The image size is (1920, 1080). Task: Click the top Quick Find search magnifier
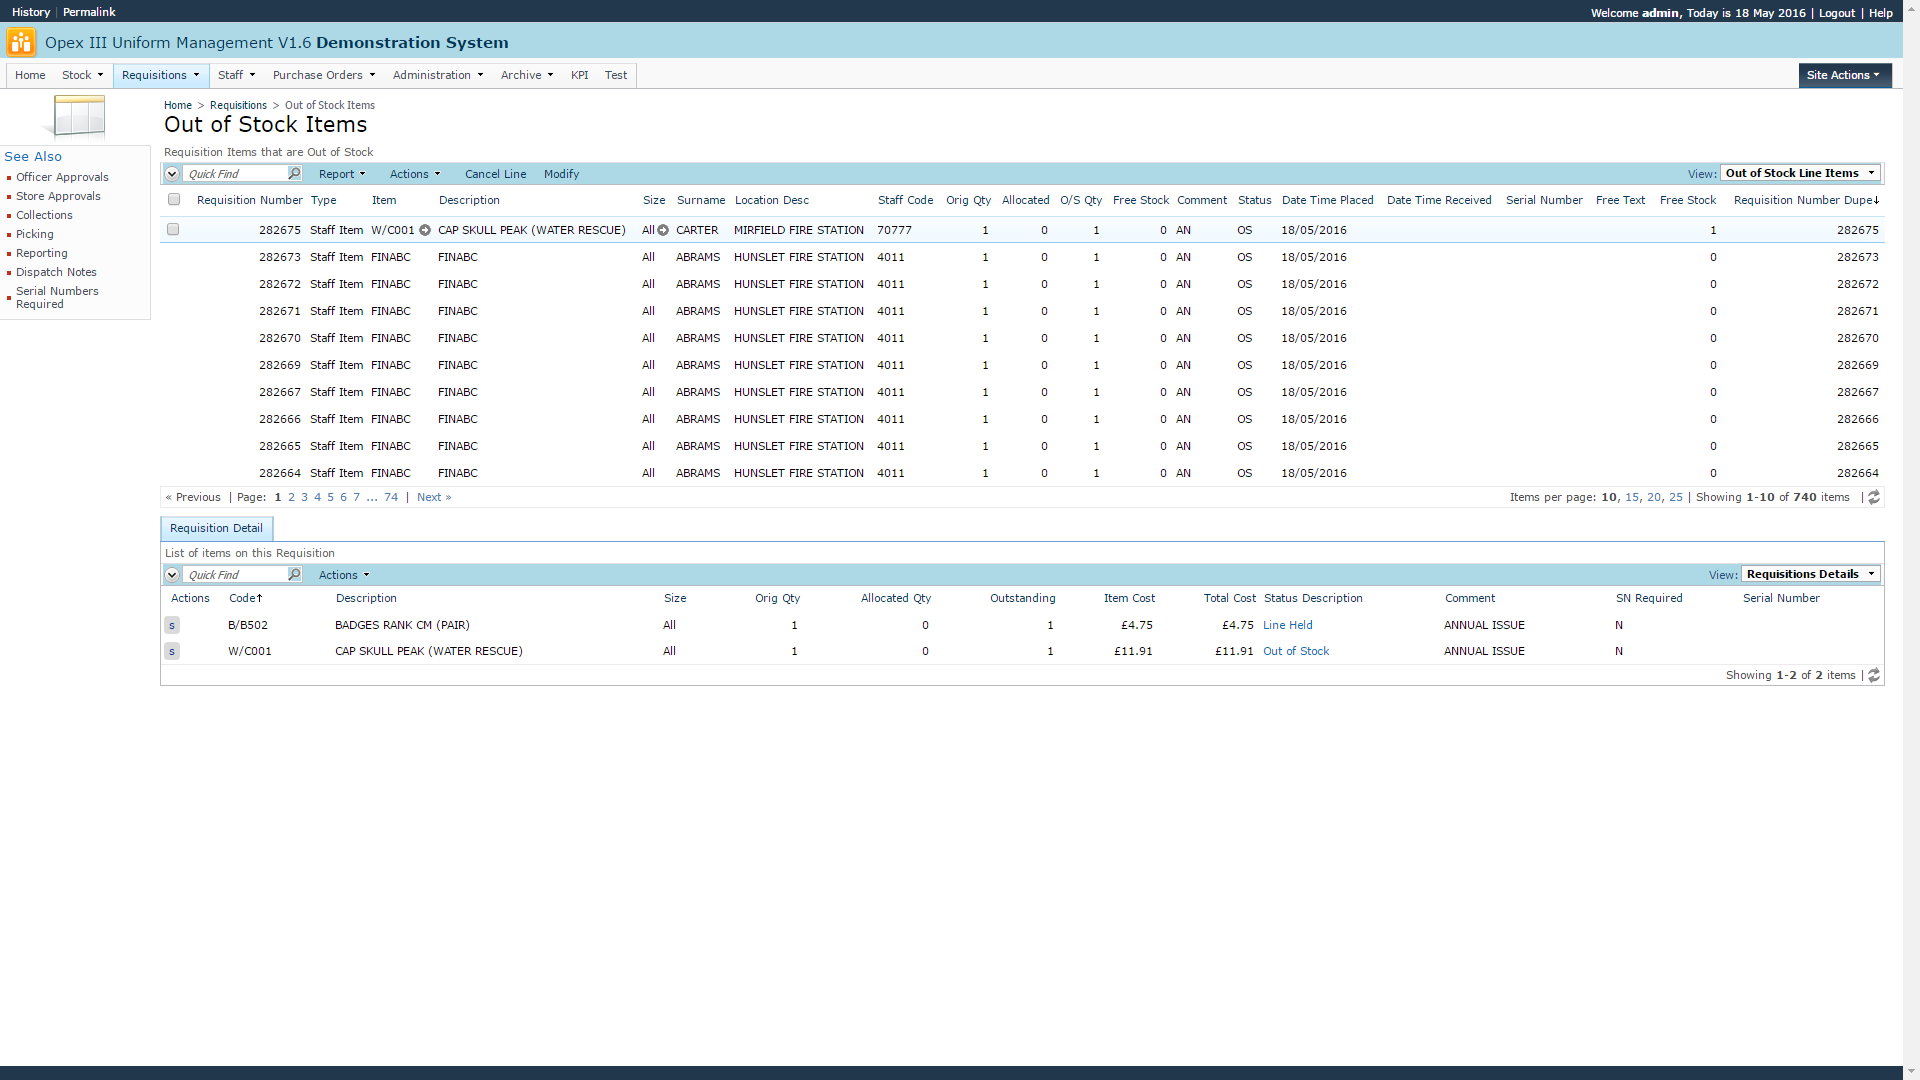[294, 174]
